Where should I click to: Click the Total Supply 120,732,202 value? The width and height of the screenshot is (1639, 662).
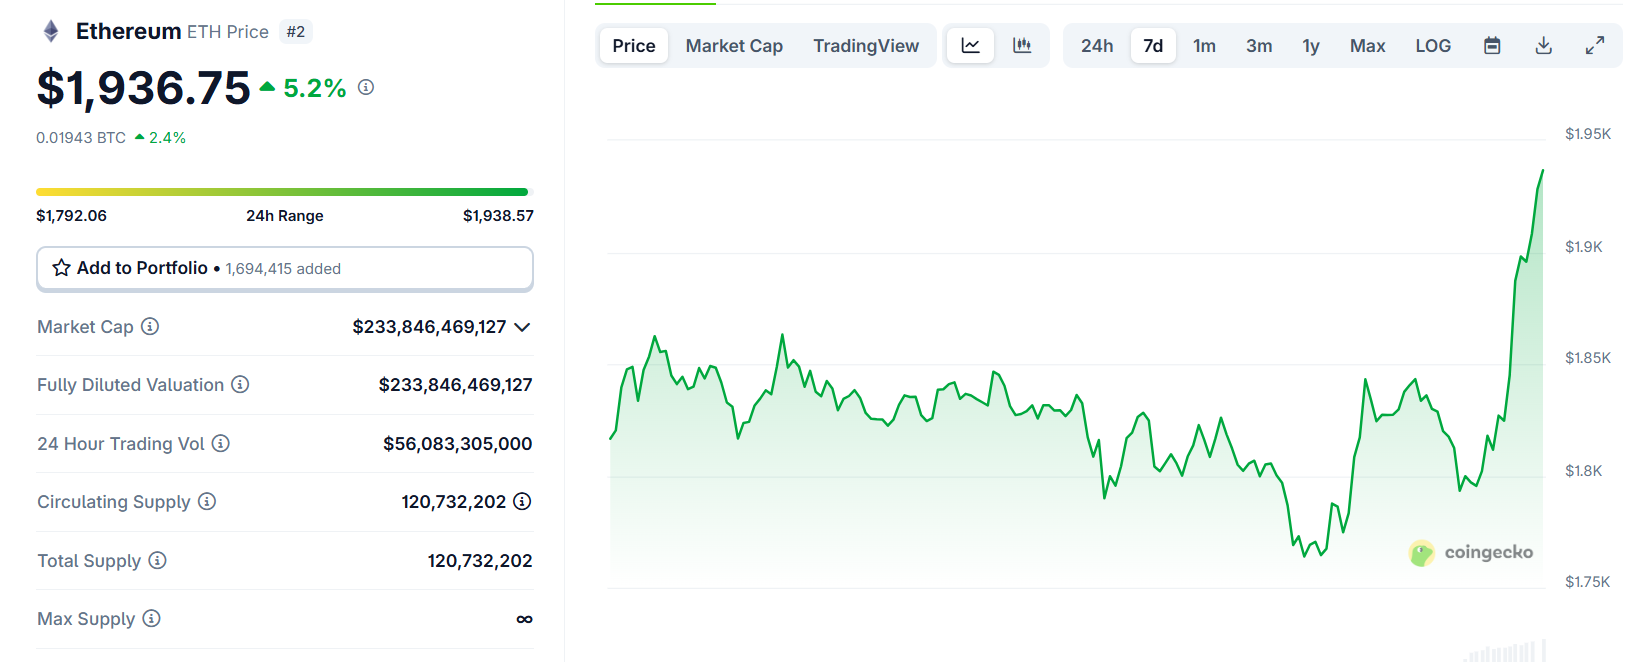[480, 561]
